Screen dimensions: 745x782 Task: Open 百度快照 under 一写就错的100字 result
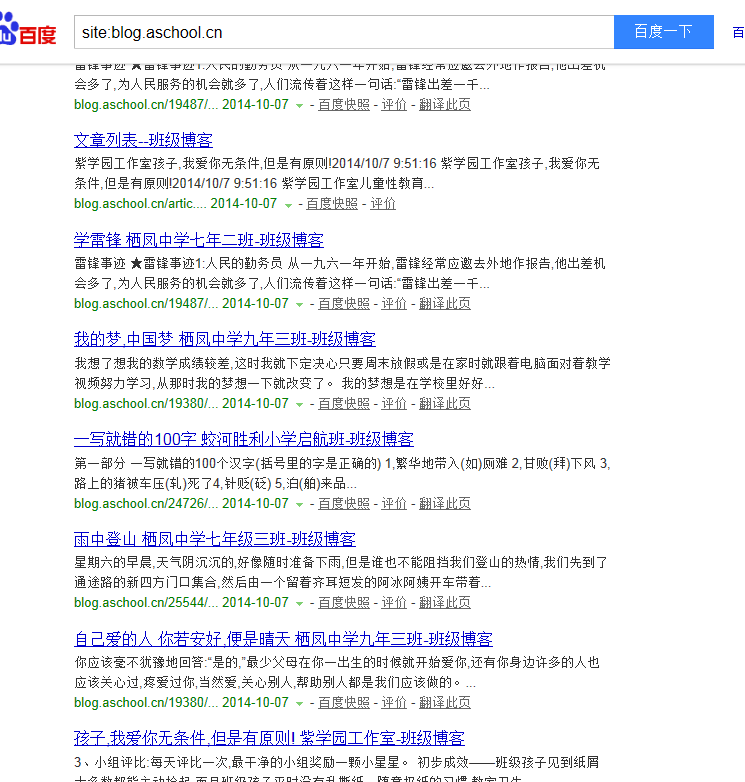tap(344, 503)
